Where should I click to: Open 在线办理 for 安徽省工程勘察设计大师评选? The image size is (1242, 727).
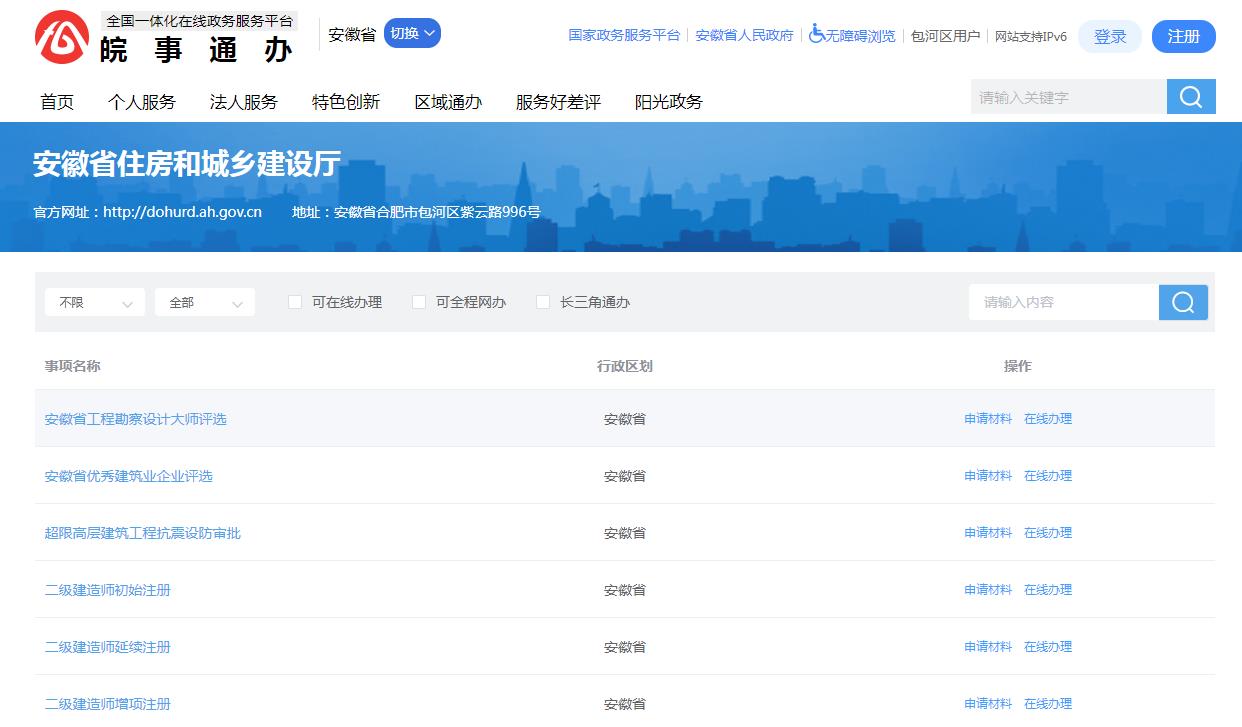click(x=1047, y=418)
